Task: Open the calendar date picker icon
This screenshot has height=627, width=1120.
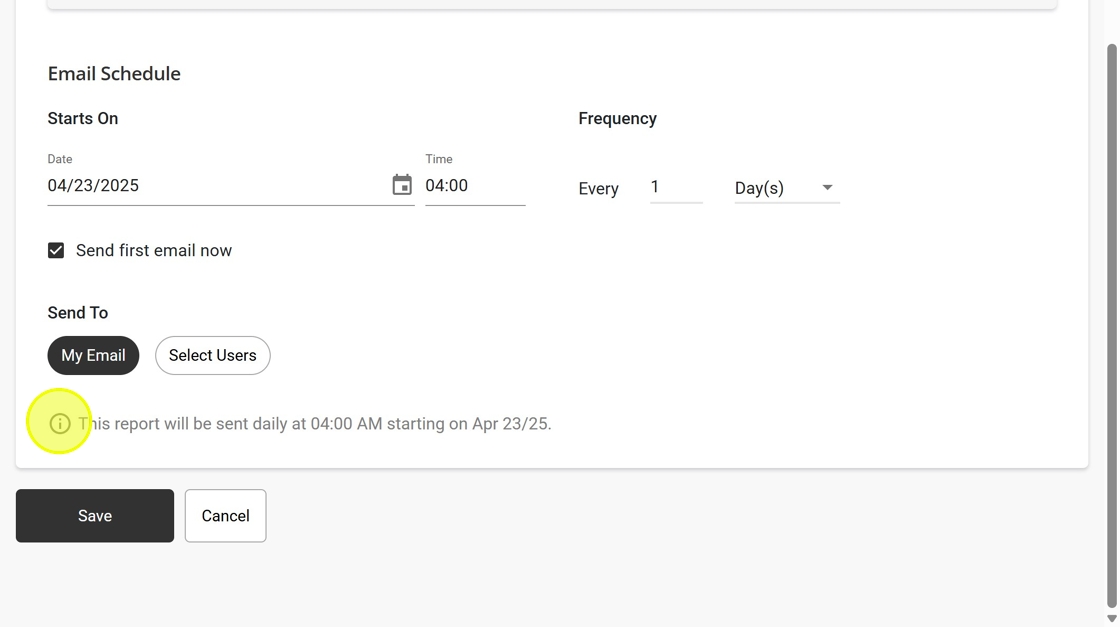Action: (402, 185)
